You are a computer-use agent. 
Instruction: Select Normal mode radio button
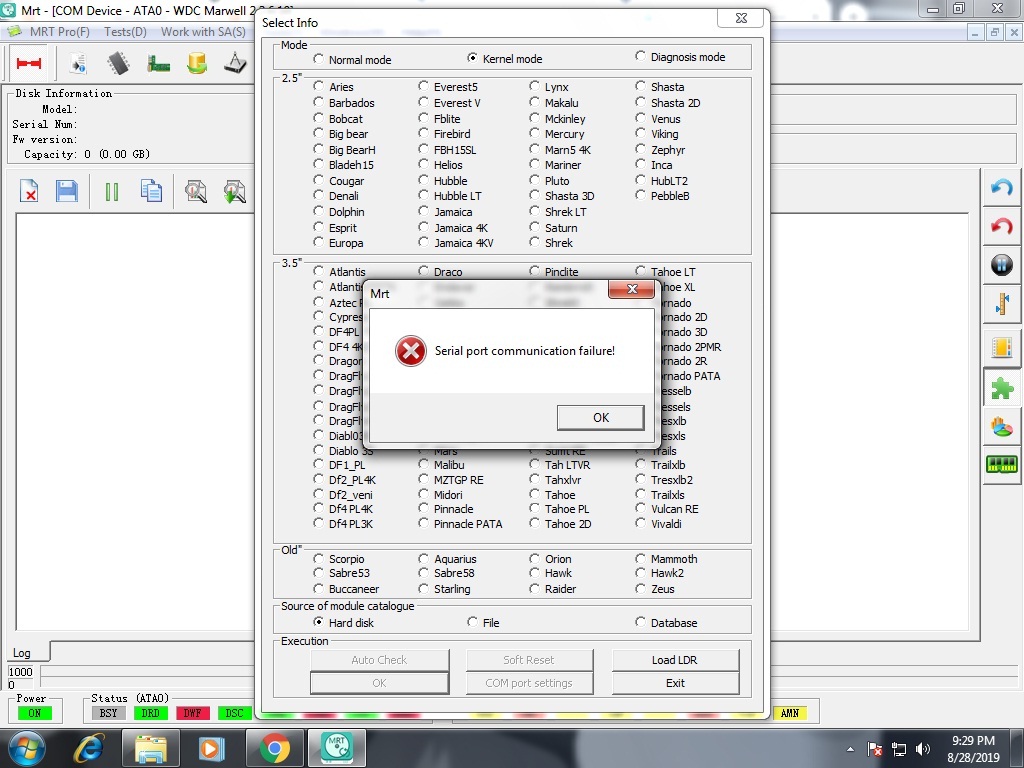tap(318, 59)
